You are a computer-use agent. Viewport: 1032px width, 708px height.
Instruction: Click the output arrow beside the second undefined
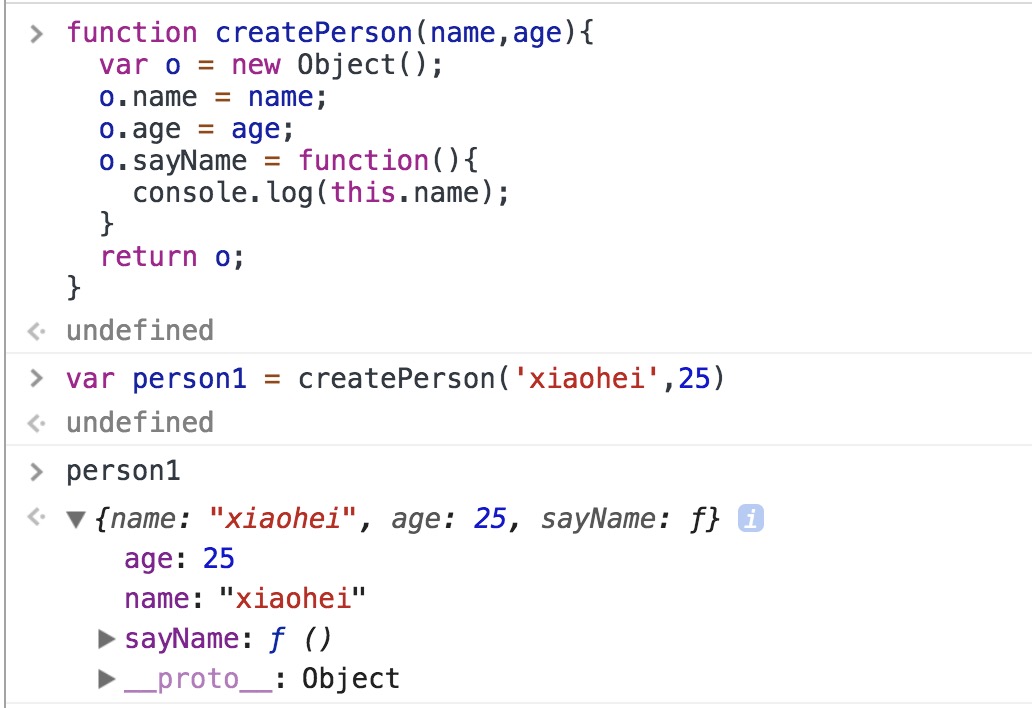tap(36, 423)
